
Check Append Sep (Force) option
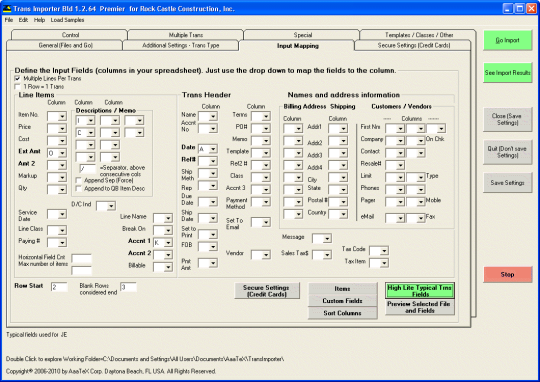[78, 180]
